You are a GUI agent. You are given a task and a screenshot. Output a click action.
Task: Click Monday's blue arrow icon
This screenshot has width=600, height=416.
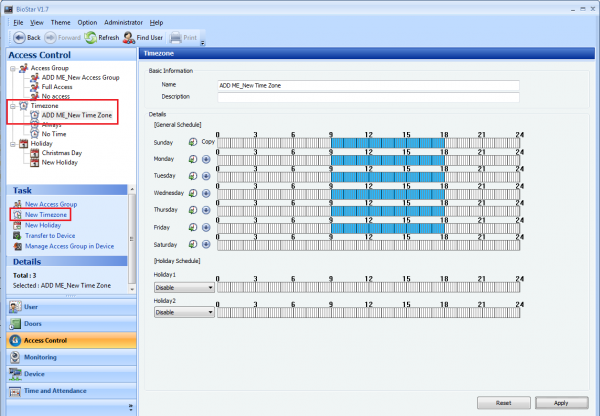206,159
